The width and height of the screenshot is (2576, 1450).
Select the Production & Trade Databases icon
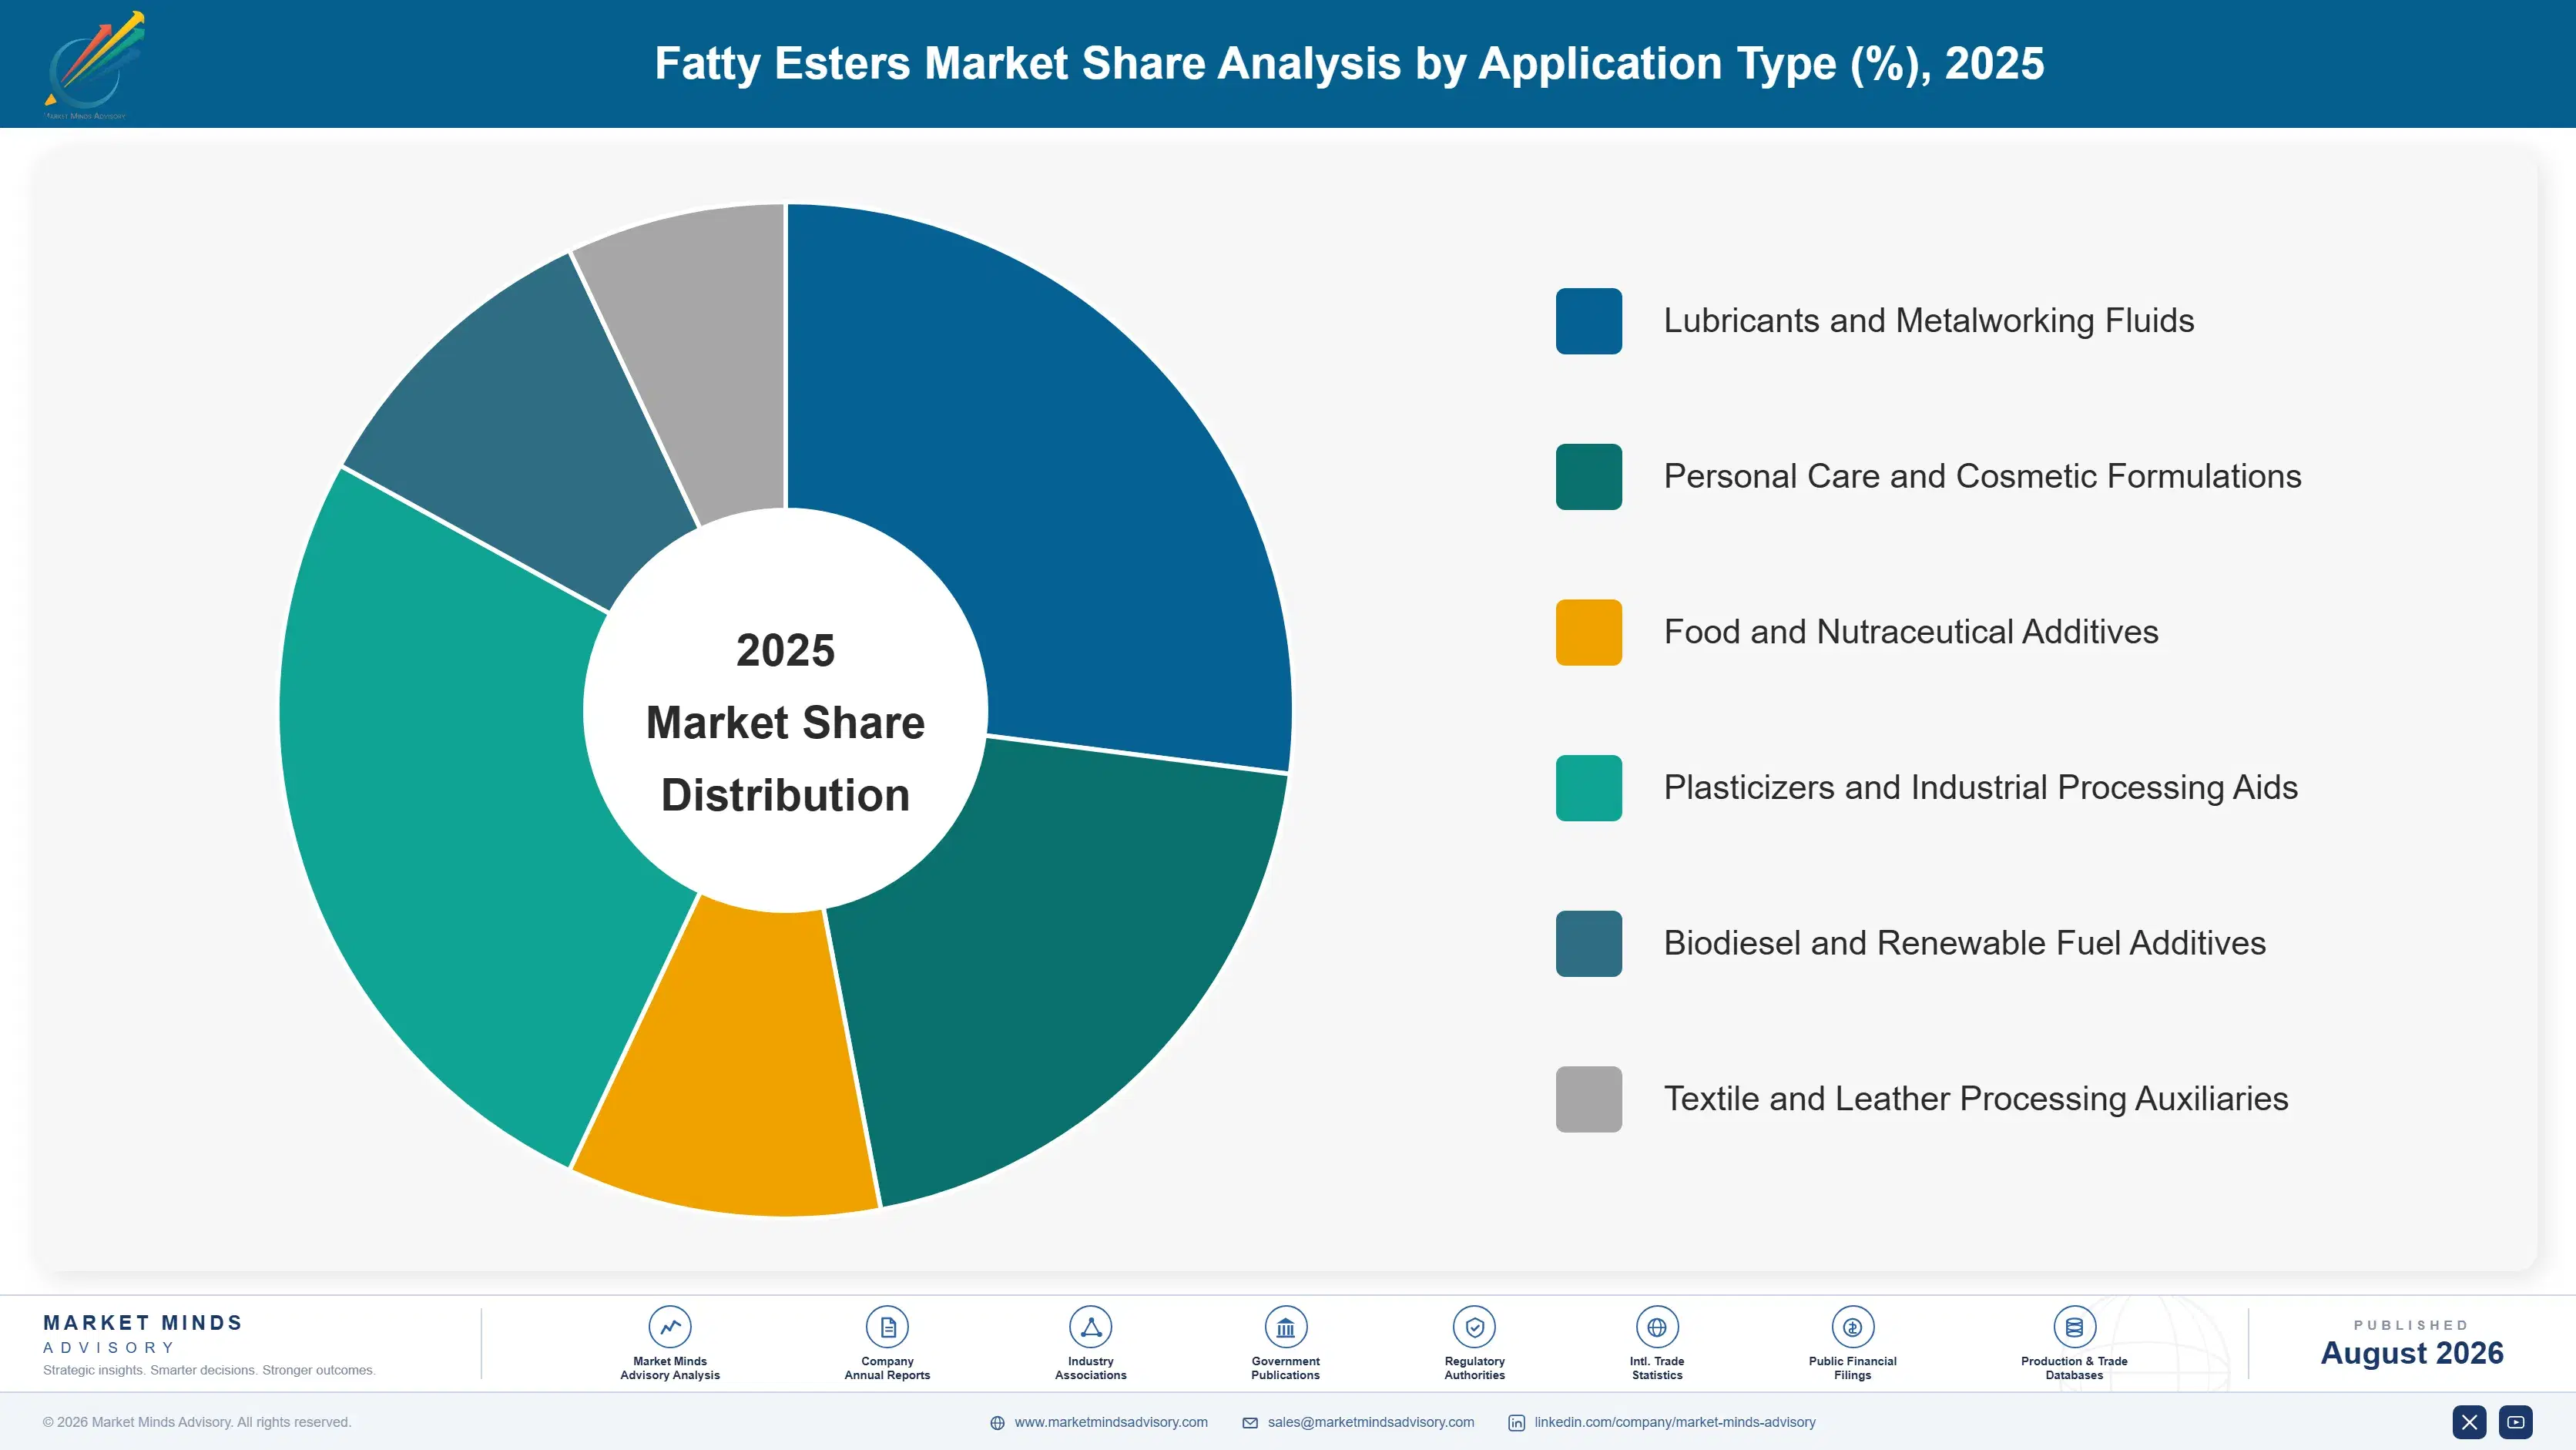pyautogui.click(x=2074, y=1327)
